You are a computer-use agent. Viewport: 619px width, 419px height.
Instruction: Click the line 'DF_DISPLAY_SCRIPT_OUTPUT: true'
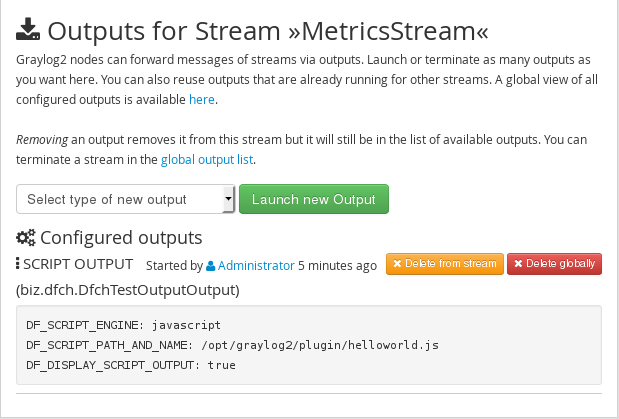click(x=131, y=365)
